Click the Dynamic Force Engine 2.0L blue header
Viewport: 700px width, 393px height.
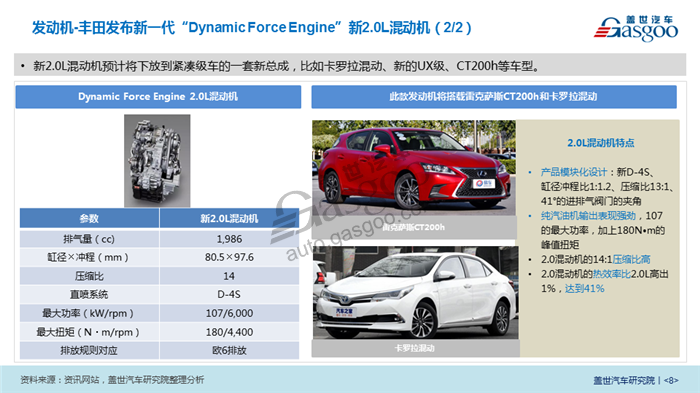pos(158,97)
